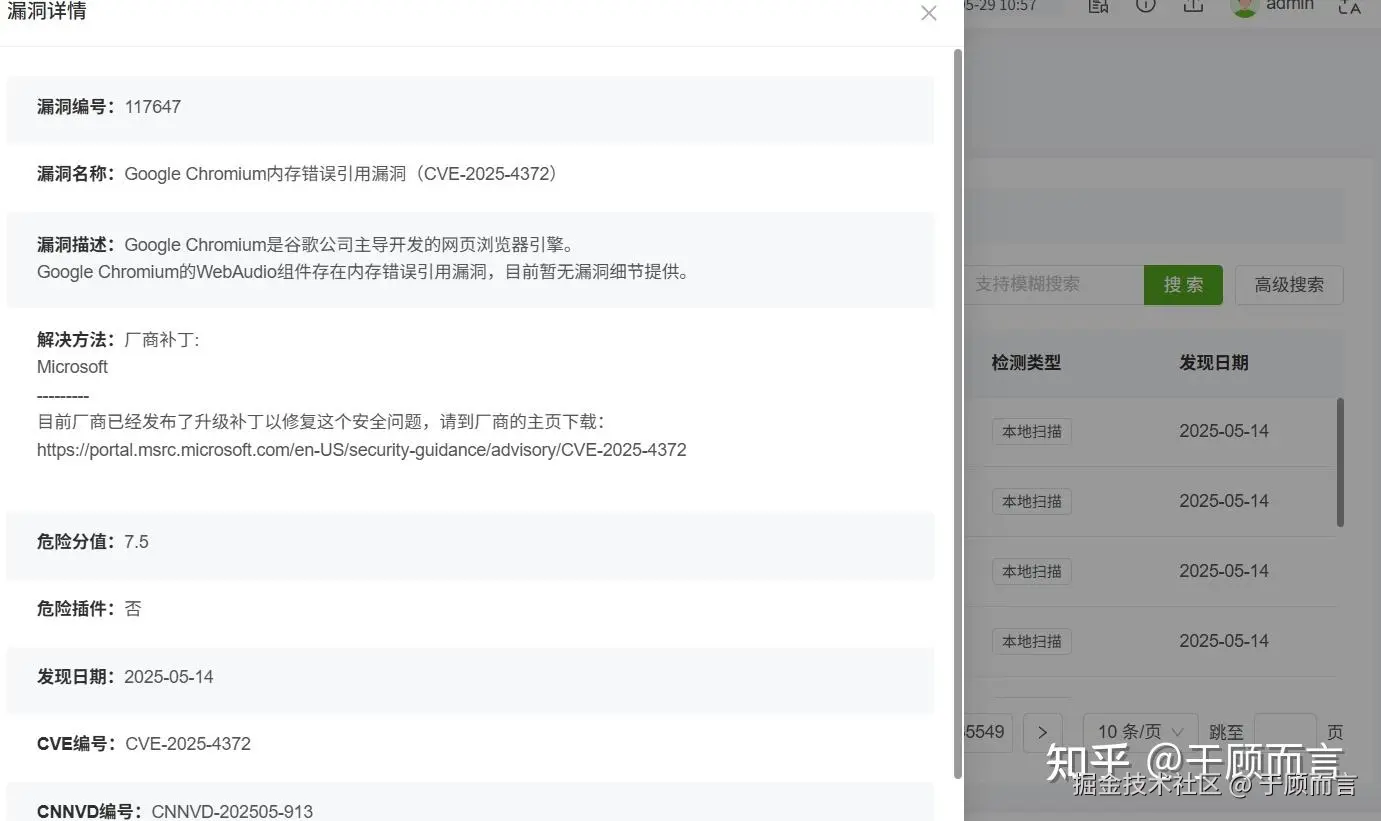This screenshot has height=821, width=1381.
Task: Close the 漏洞详情 dialog
Action: [x=928, y=13]
